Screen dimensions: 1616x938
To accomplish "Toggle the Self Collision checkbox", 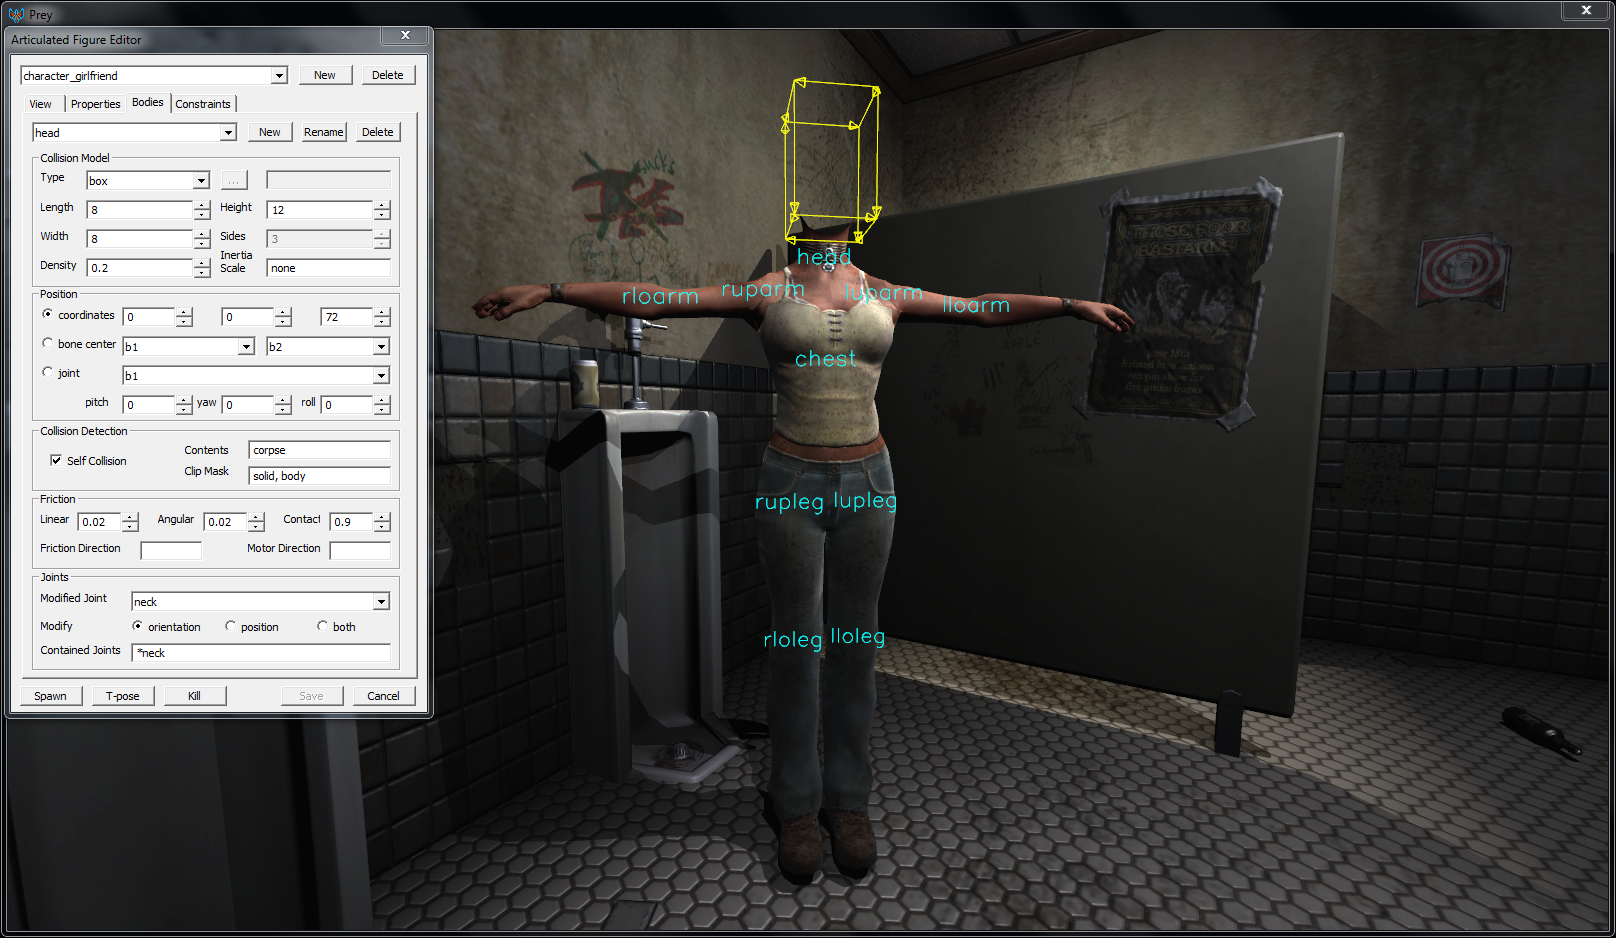I will pos(56,460).
